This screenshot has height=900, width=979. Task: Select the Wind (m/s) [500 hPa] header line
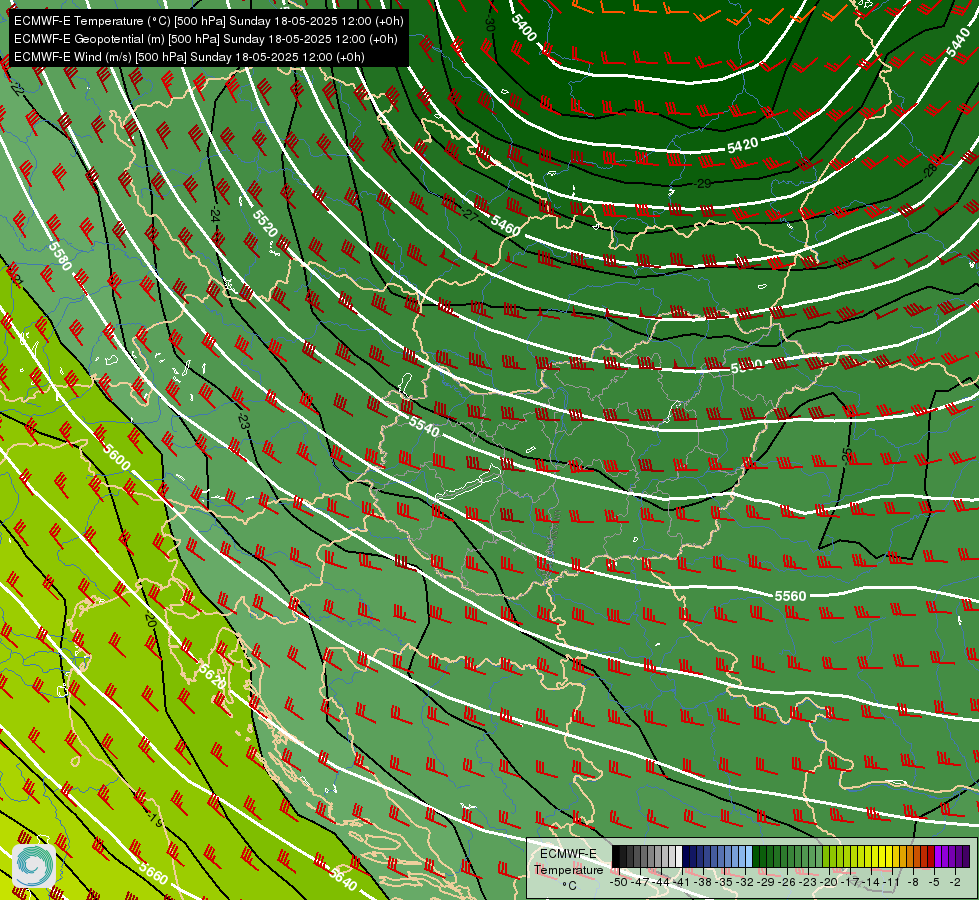(189, 57)
